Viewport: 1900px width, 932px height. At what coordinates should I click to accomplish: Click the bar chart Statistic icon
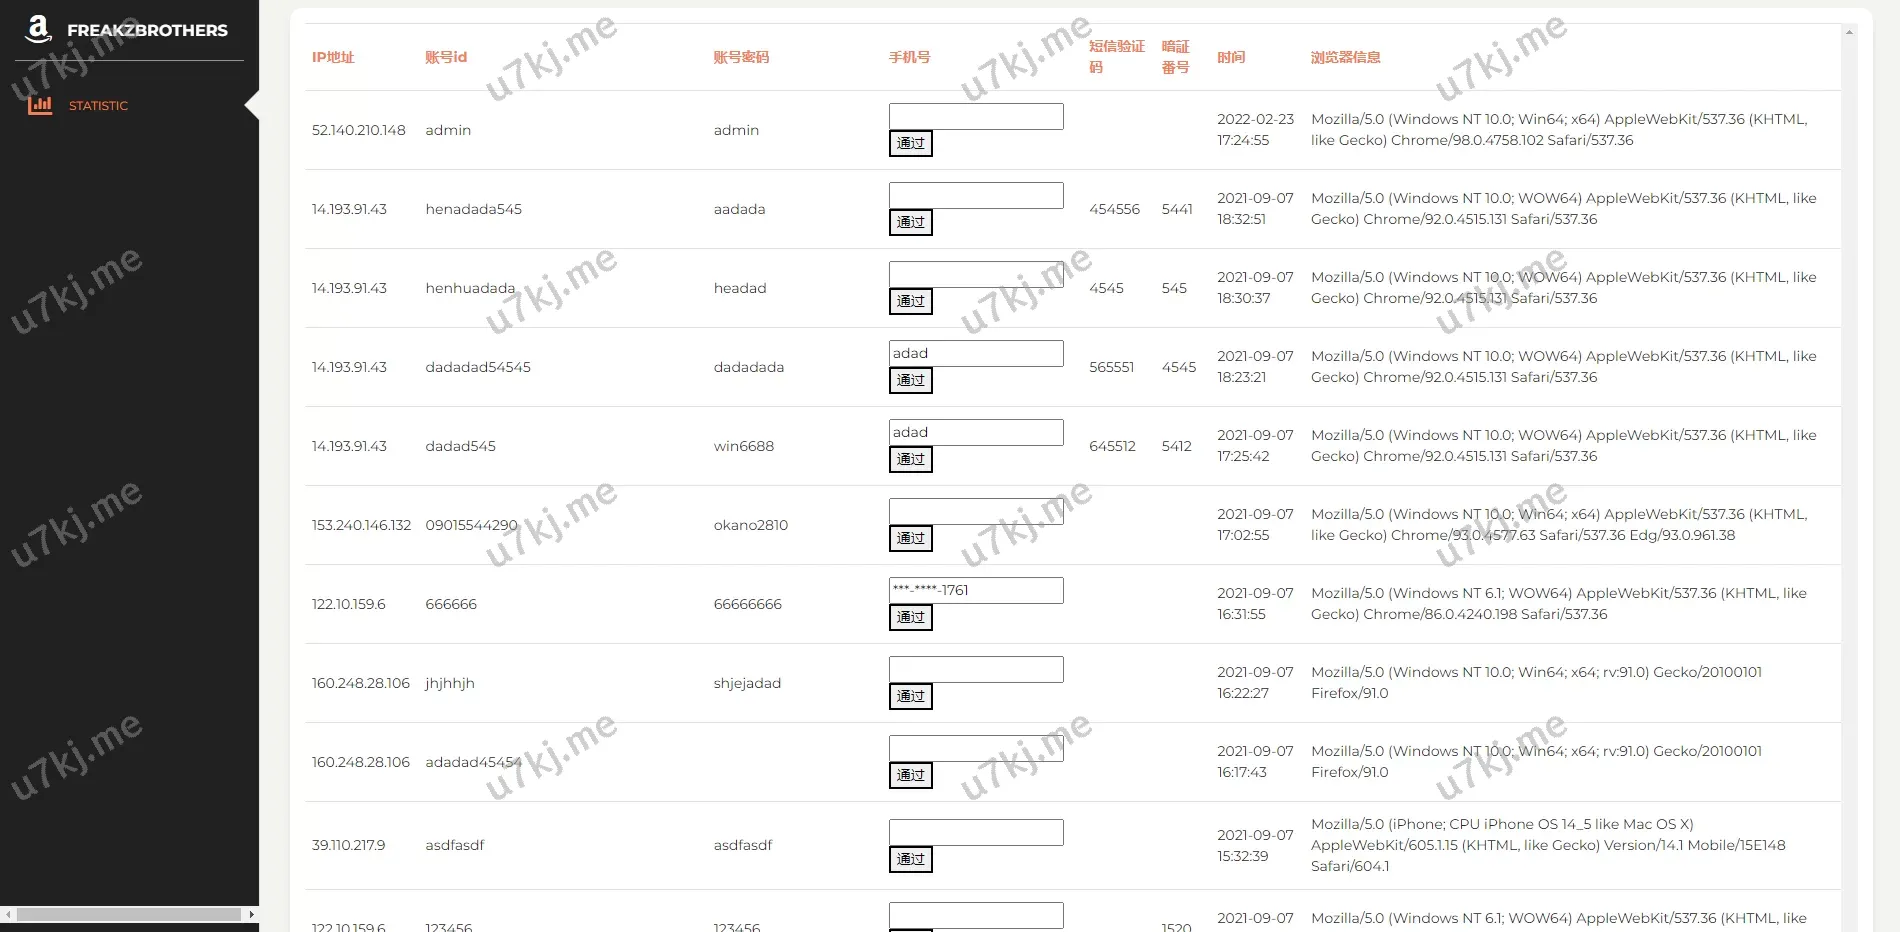[40, 105]
